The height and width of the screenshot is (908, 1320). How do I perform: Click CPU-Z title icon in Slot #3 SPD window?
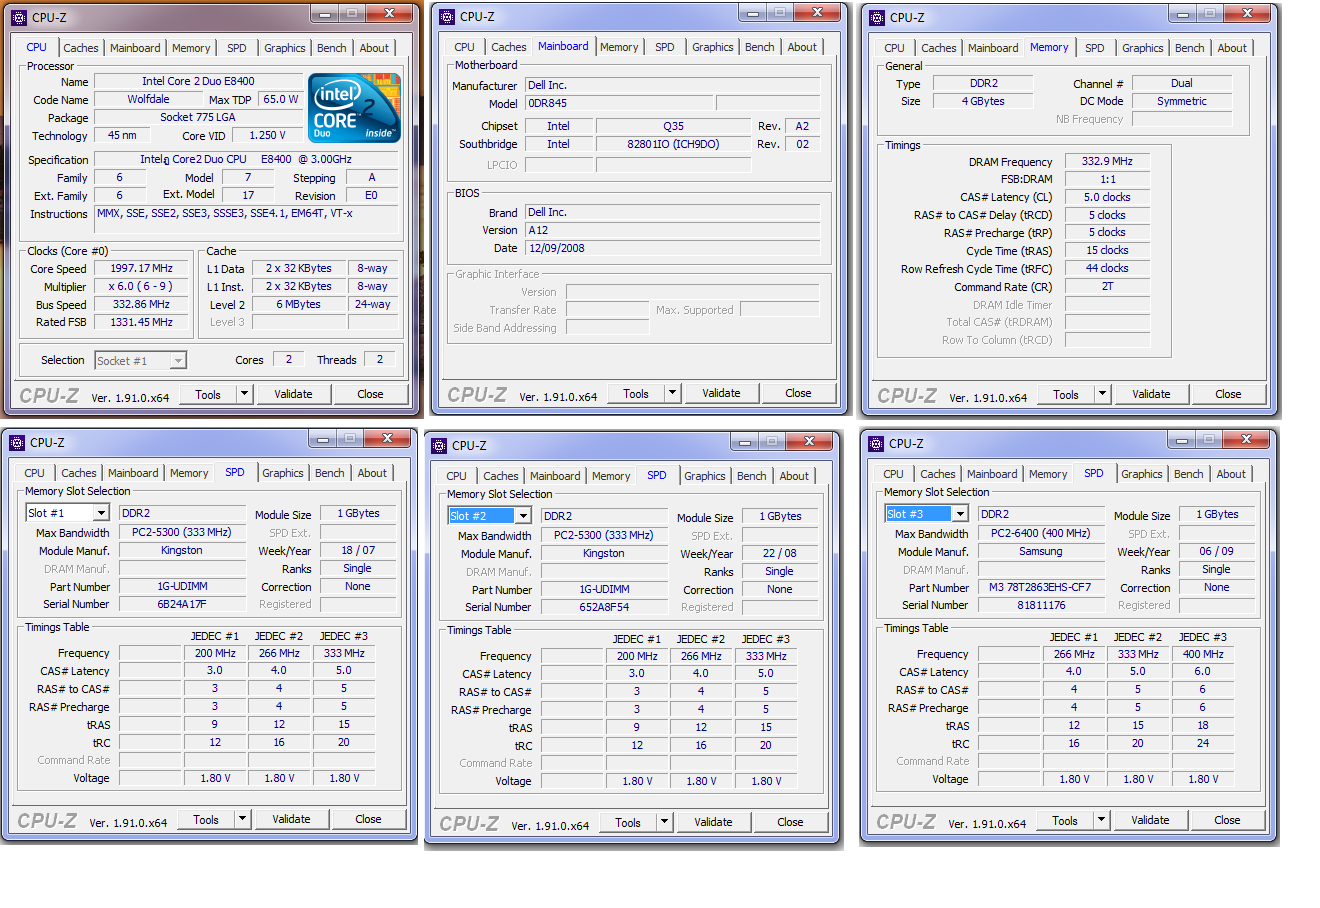[x=876, y=443]
